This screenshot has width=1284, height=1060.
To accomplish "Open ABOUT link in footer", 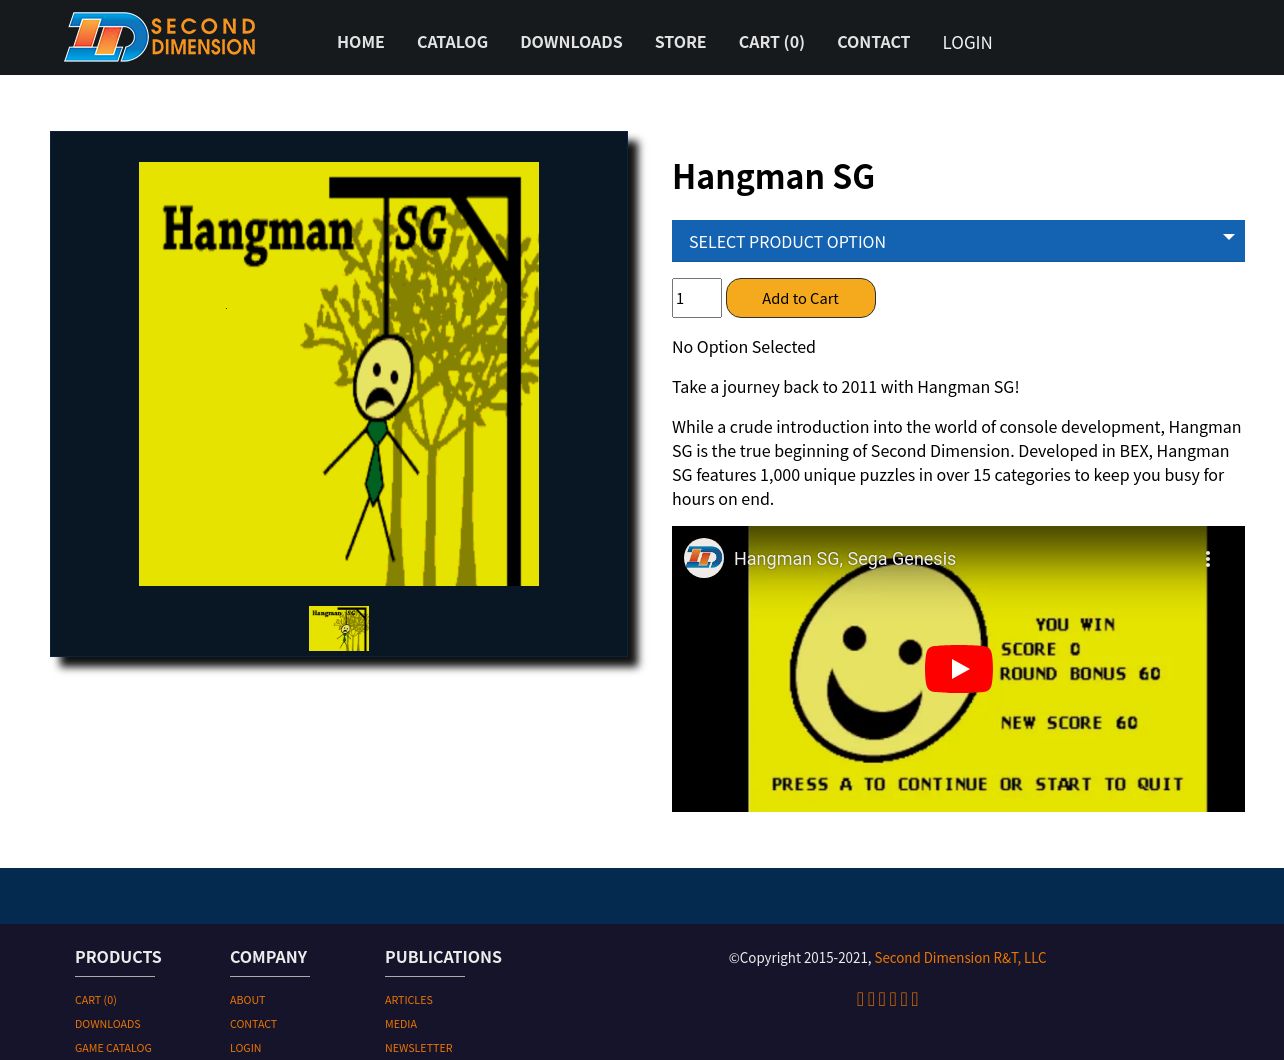I will coord(248,1000).
